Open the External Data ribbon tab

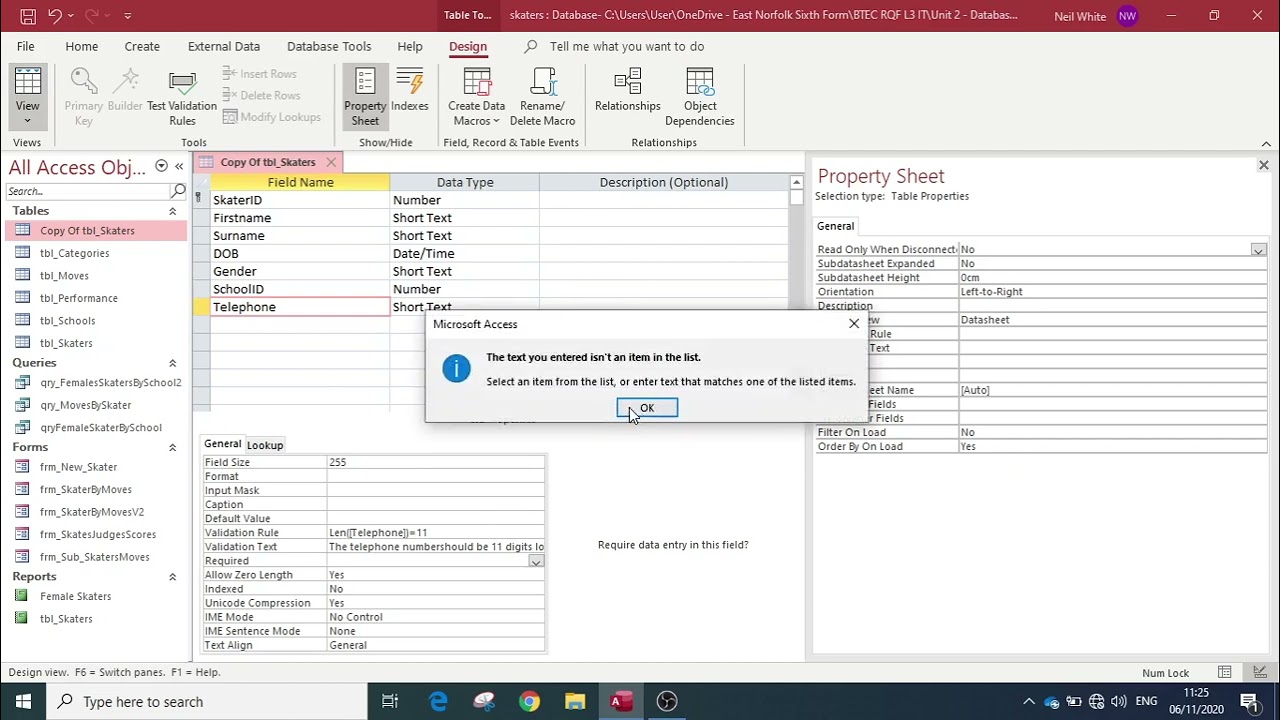click(x=224, y=46)
